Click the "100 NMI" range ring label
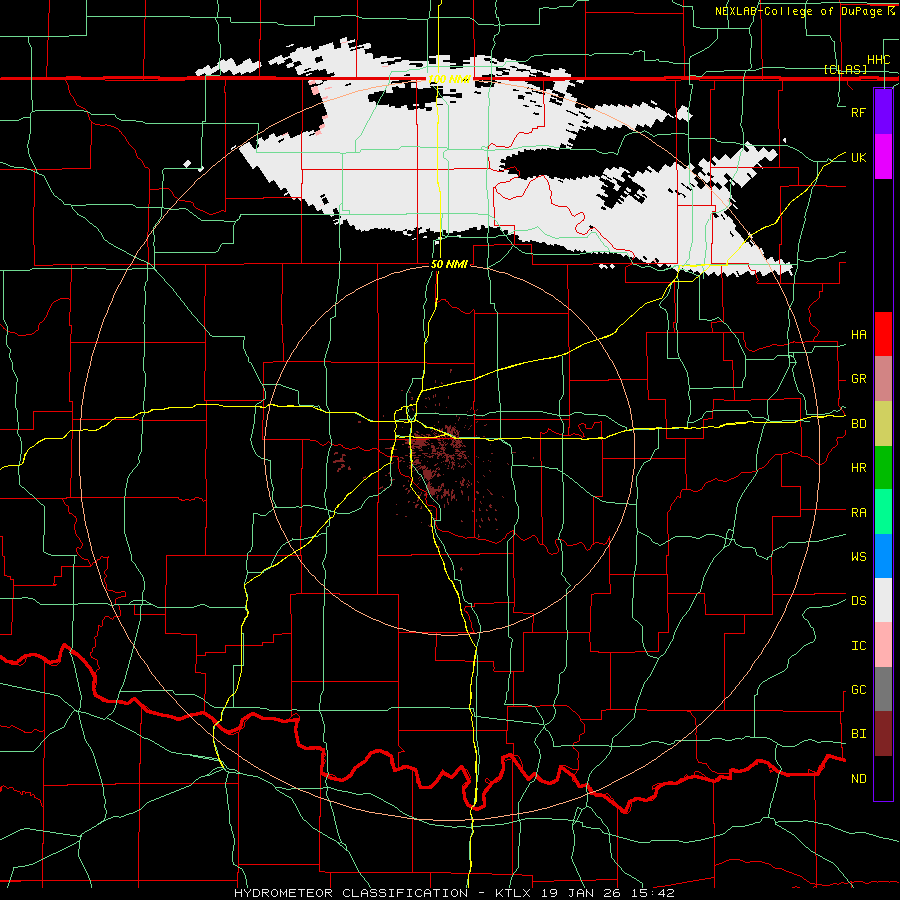Image resolution: width=900 pixels, height=900 pixels. pyautogui.click(x=449, y=79)
